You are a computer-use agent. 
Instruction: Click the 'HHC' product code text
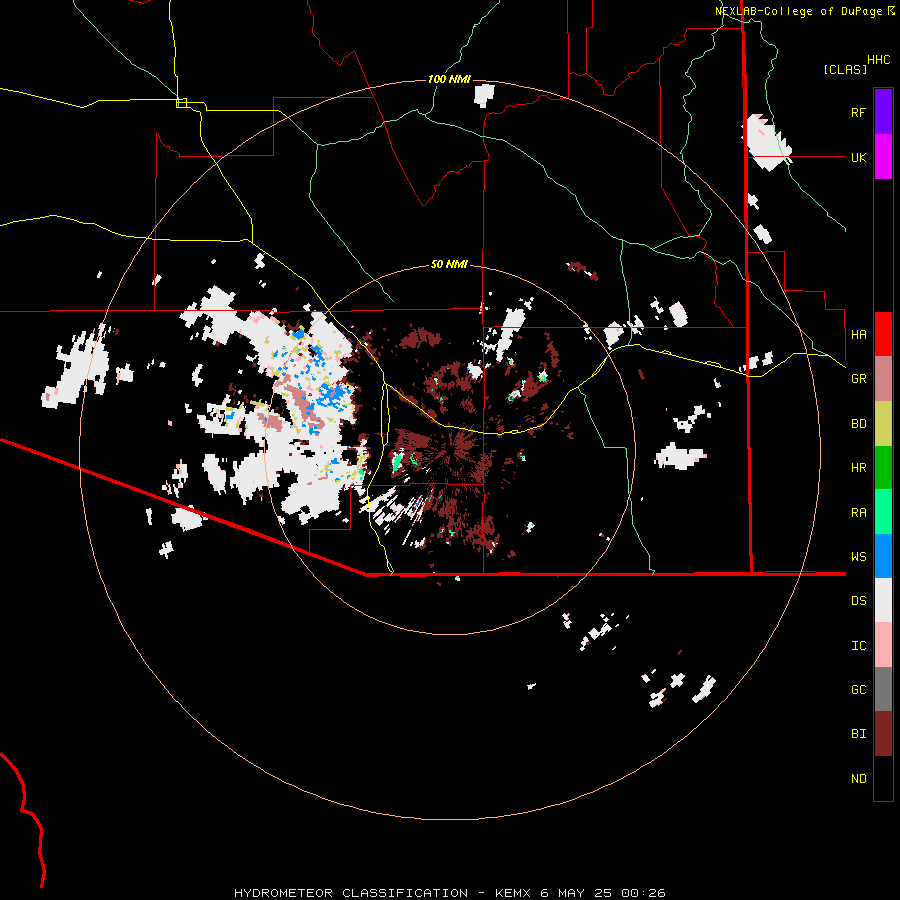(x=878, y=60)
